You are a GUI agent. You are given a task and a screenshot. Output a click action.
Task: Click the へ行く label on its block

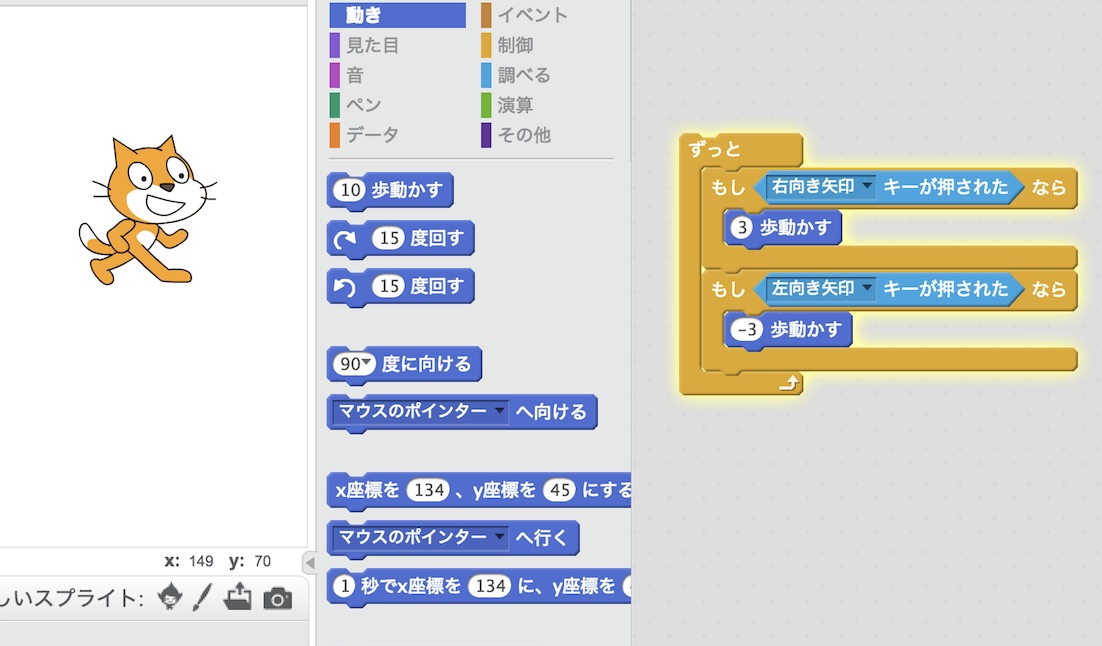[x=541, y=538]
